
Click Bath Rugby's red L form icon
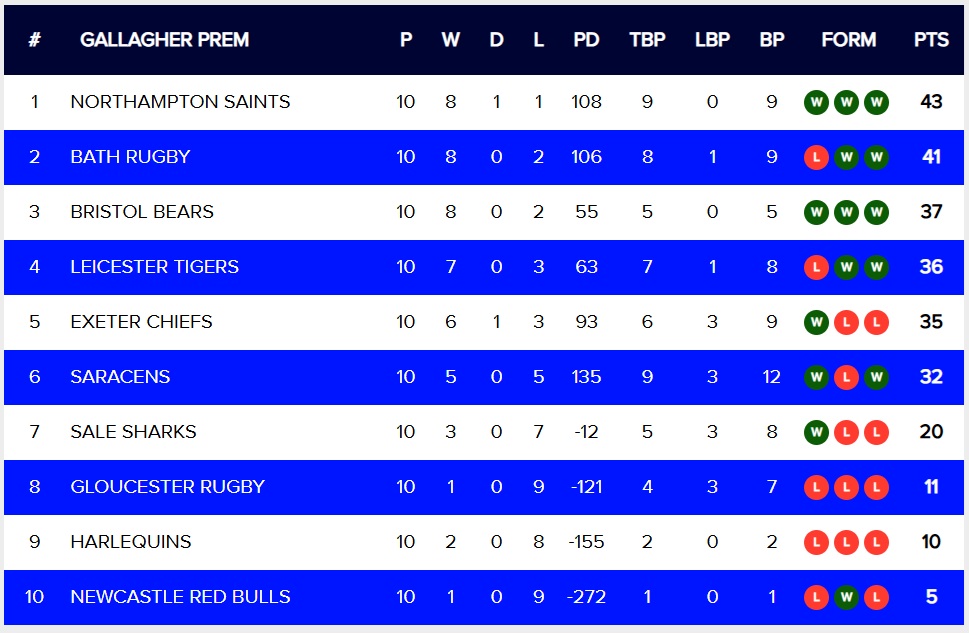817,157
